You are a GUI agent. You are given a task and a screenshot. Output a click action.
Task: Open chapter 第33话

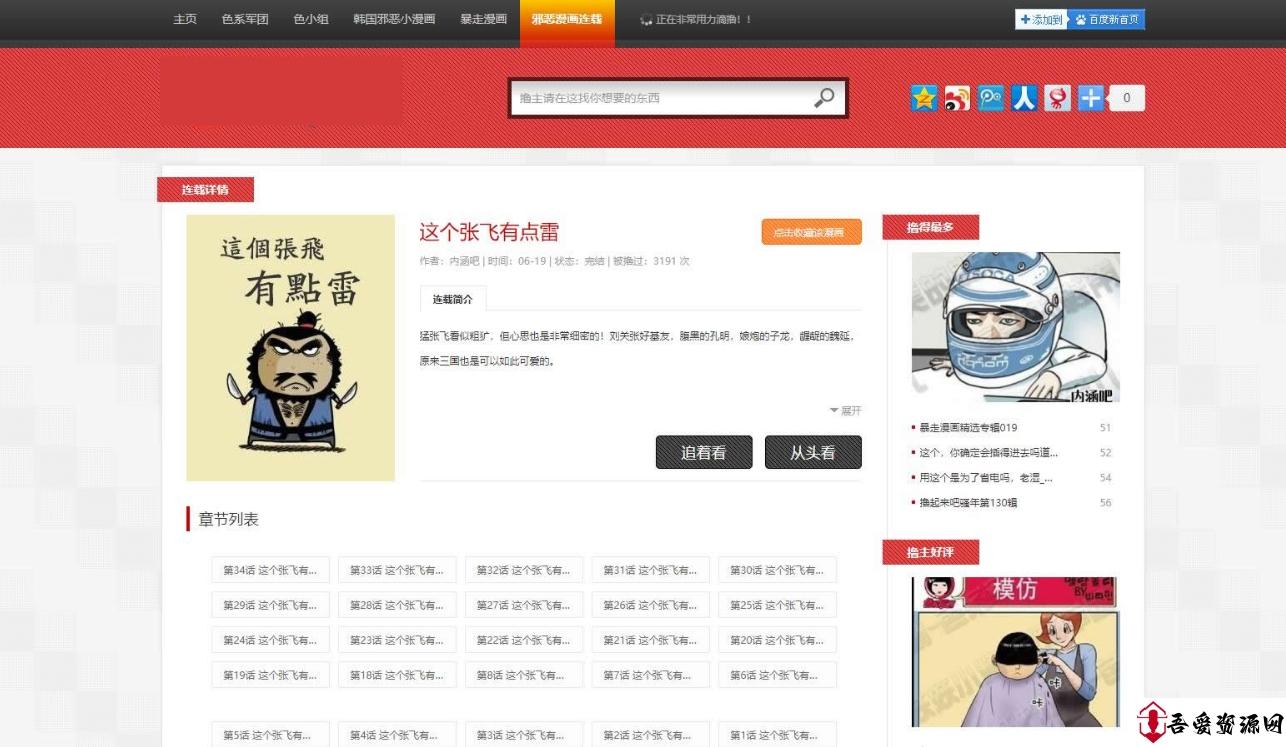[397, 570]
